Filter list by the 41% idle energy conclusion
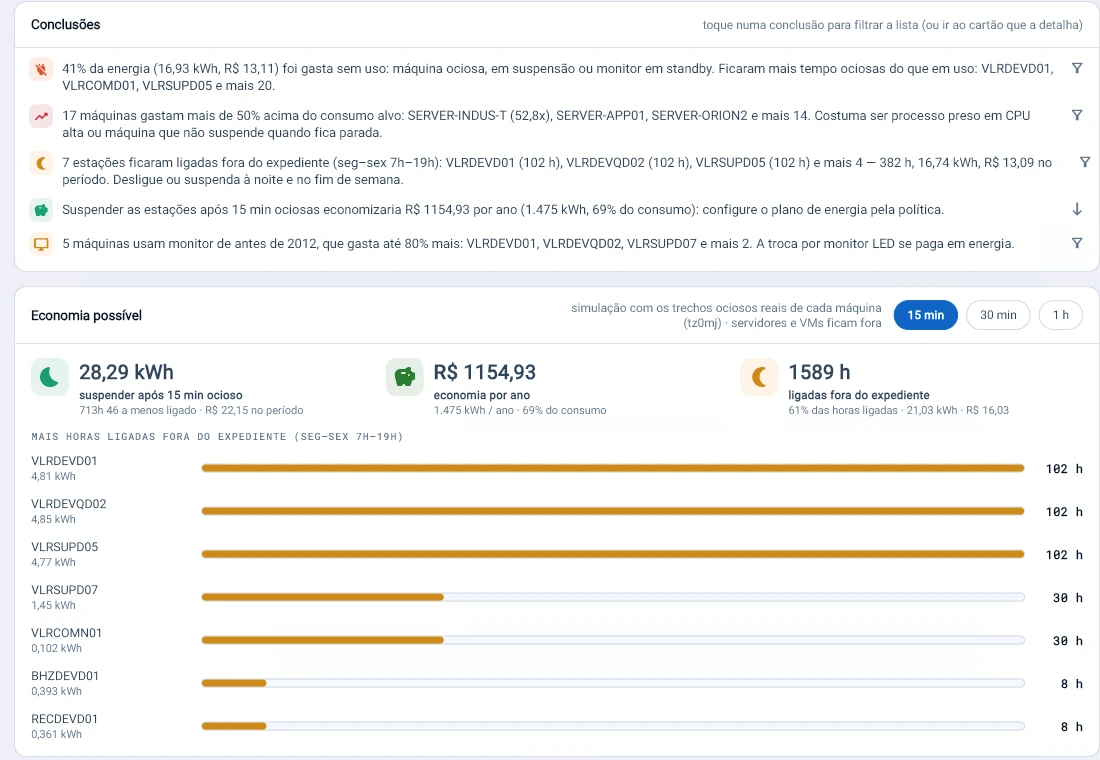The width and height of the screenshot is (1100, 760). [x=1077, y=68]
